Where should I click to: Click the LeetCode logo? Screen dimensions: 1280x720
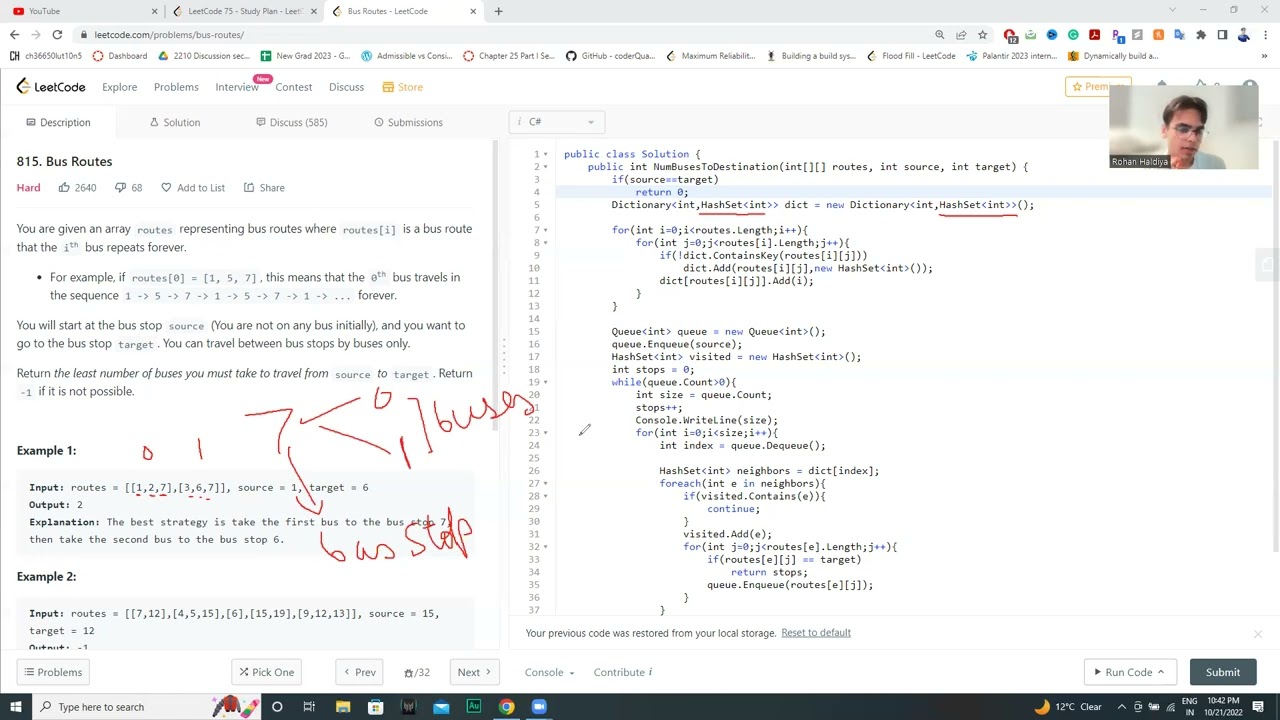click(51, 87)
